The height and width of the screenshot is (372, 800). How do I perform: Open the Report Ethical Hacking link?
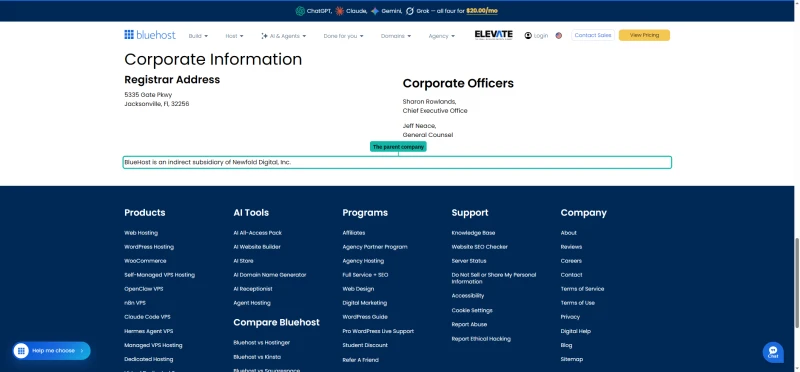481,339
